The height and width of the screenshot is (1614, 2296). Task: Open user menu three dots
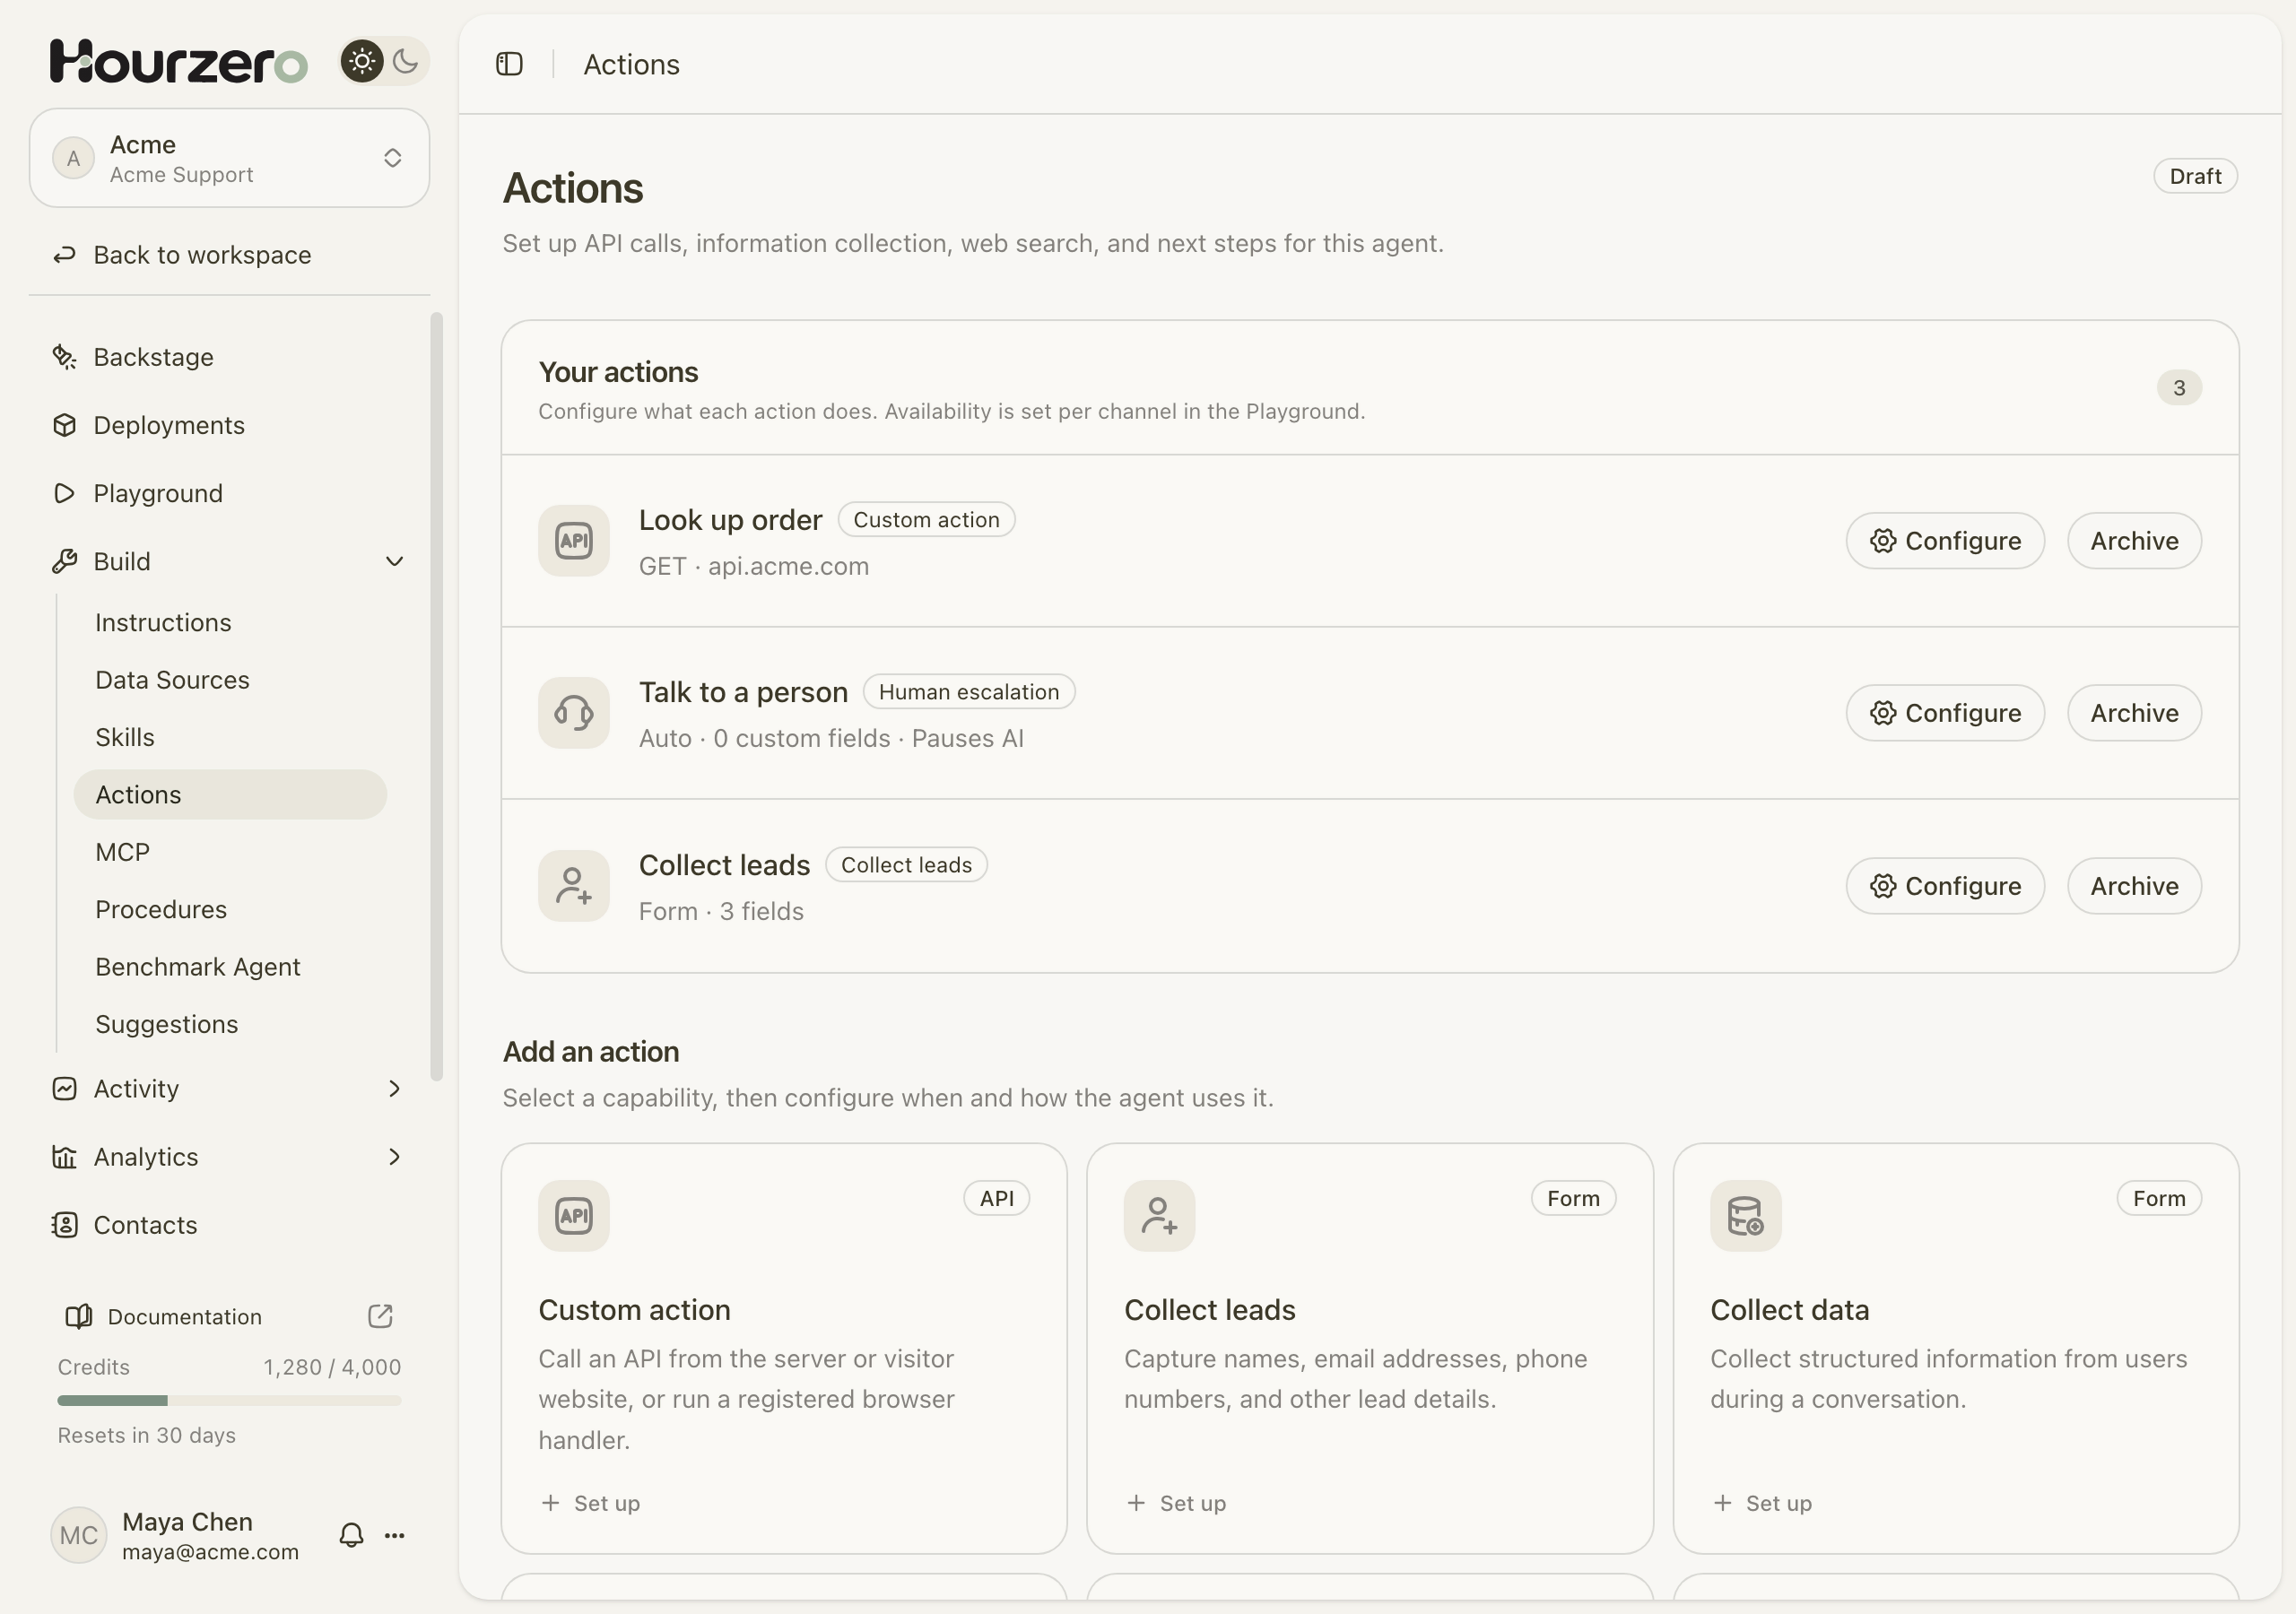click(x=395, y=1535)
